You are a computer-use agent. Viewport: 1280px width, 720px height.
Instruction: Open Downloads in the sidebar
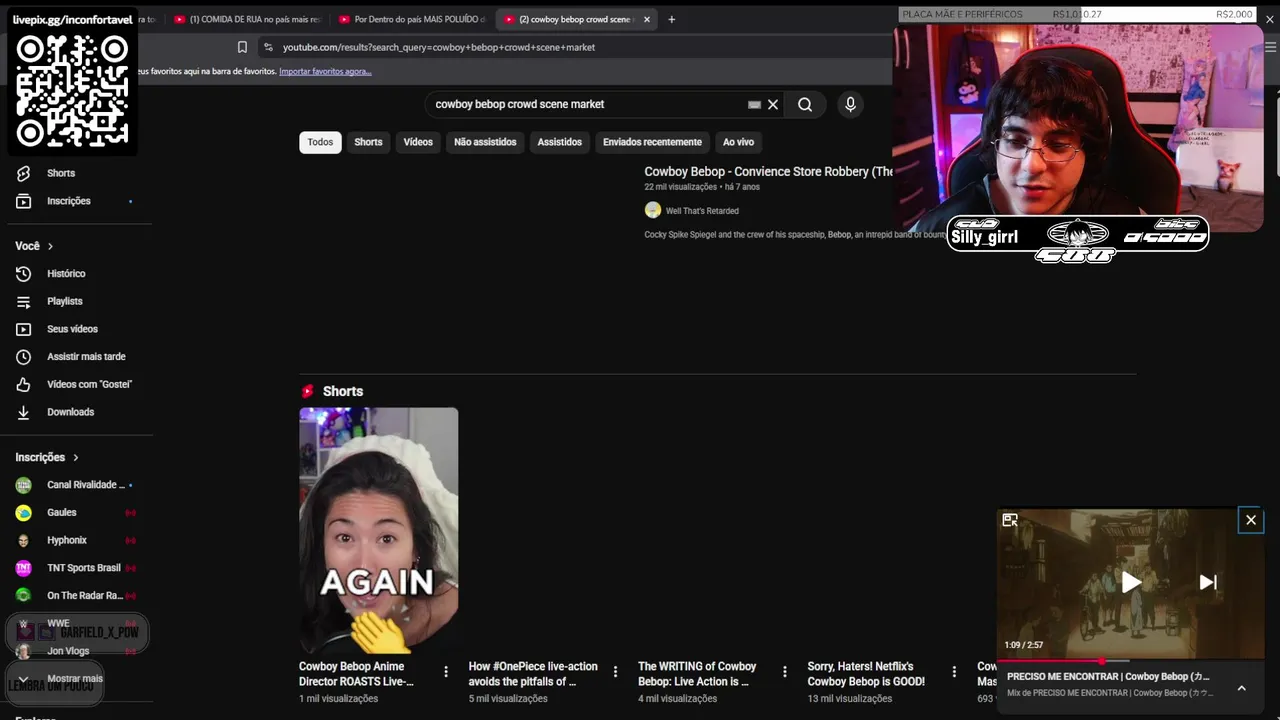tap(70, 412)
